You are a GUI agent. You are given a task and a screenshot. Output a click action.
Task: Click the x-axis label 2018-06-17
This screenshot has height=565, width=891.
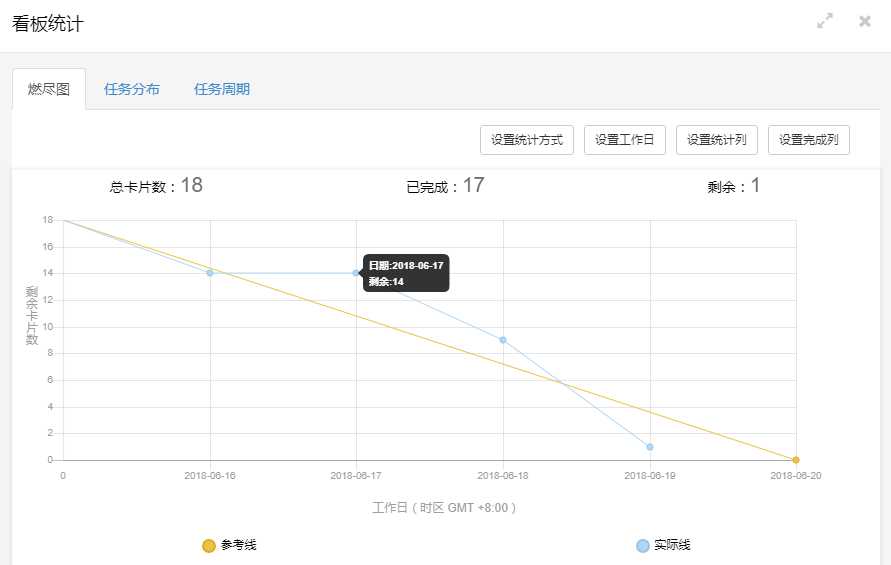tap(356, 476)
